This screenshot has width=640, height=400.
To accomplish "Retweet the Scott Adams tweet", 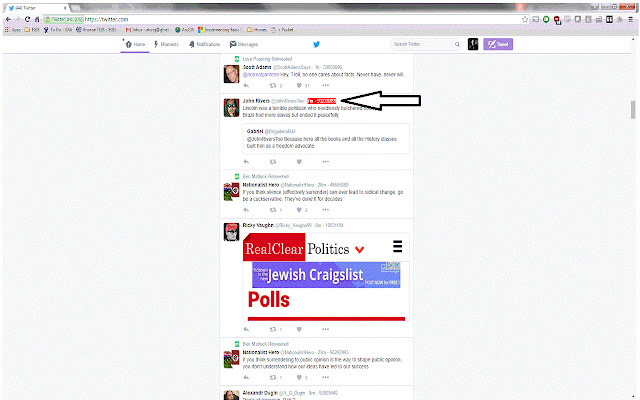I will [x=273, y=85].
